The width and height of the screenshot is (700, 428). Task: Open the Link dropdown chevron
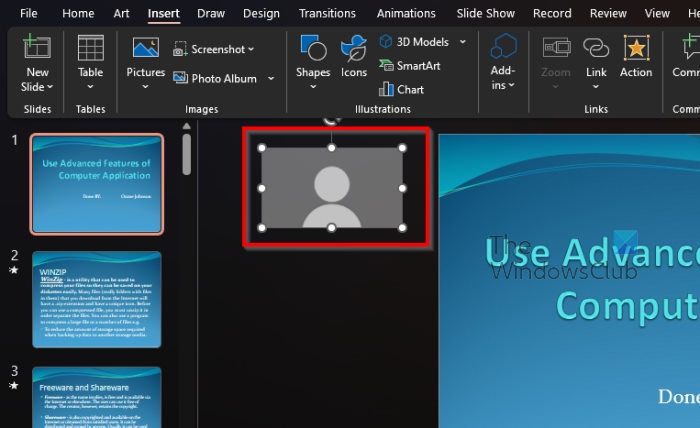(x=596, y=87)
